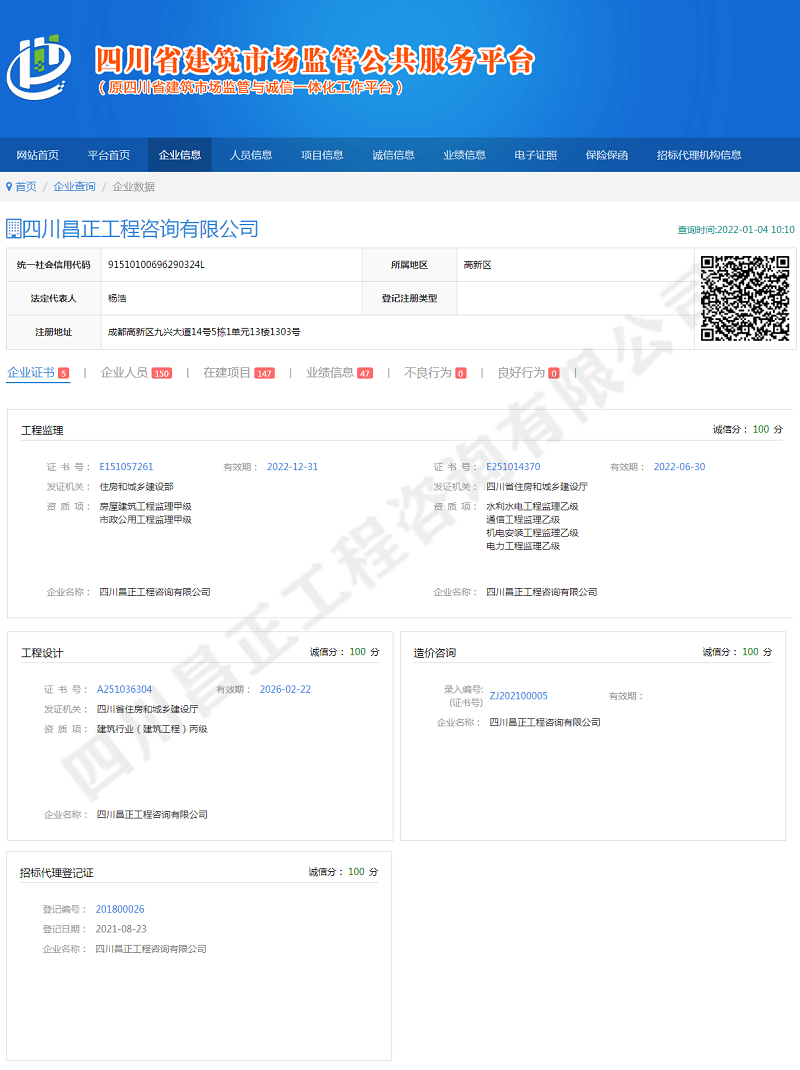The width and height of the screenshot is (800, 1070).
Task: Navigate to 诚信信息 menu item
Action: pos(393,155)
